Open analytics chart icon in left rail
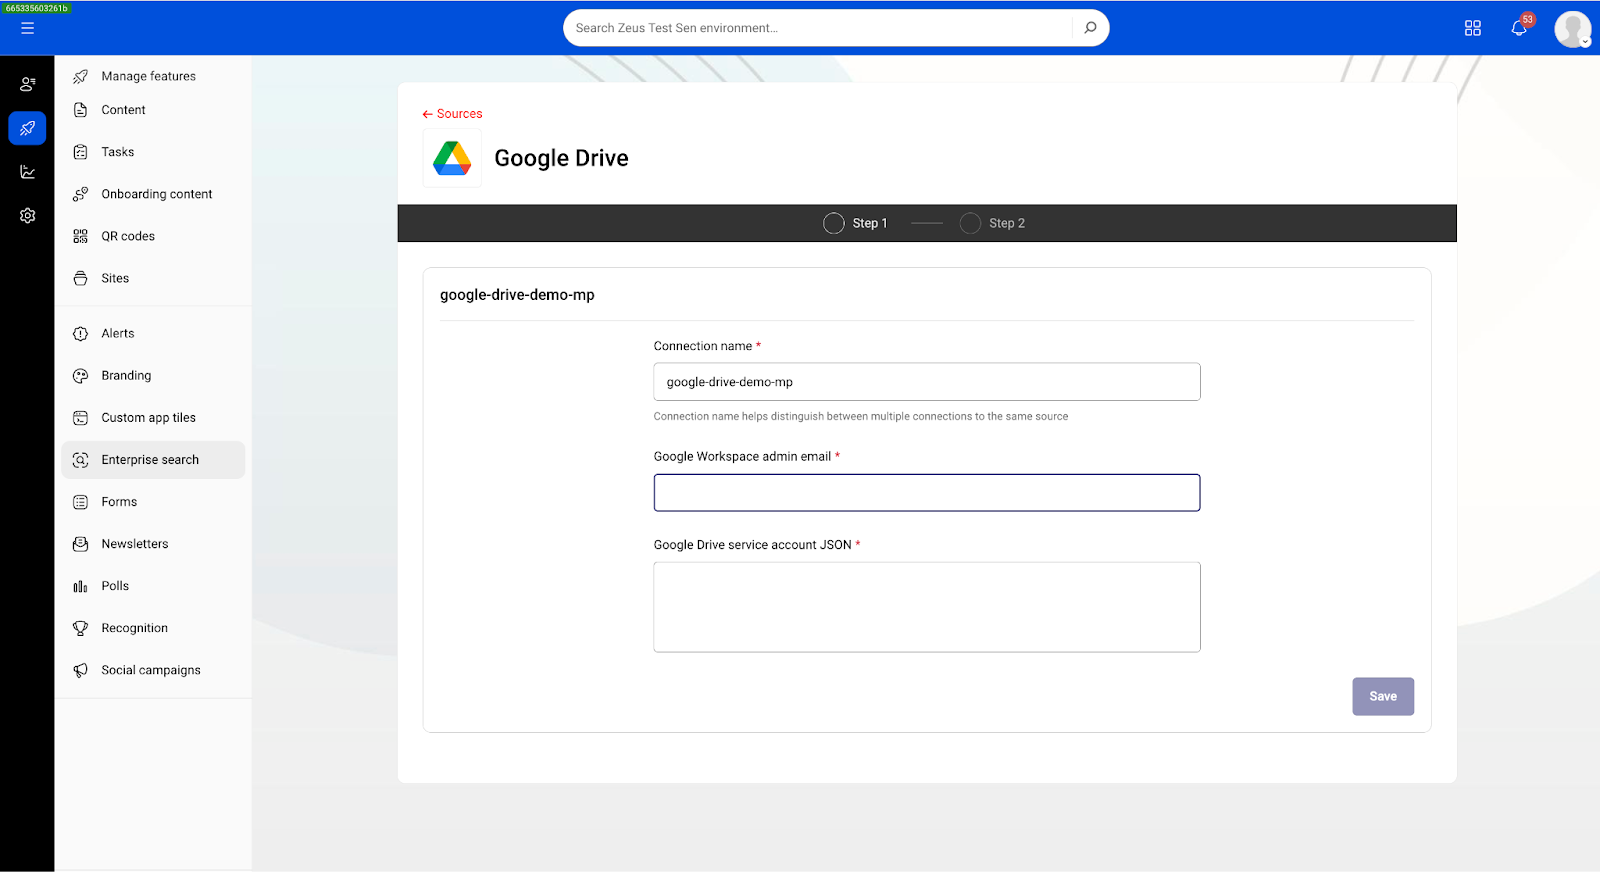 (27, 172)
